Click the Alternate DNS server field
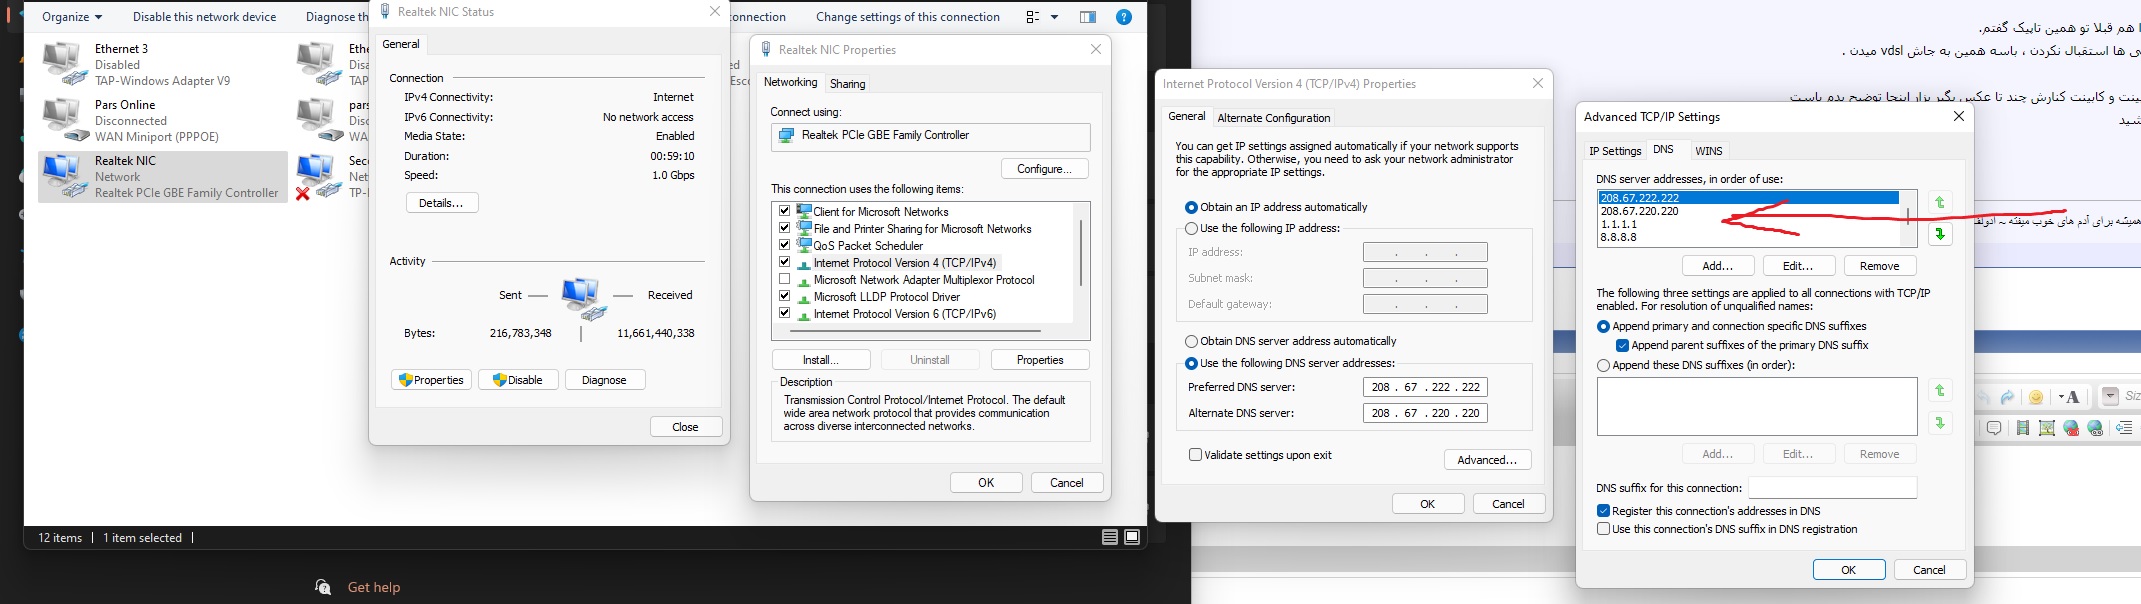The height and width of the screenshot is (604, 2141). coord(1425,413)
